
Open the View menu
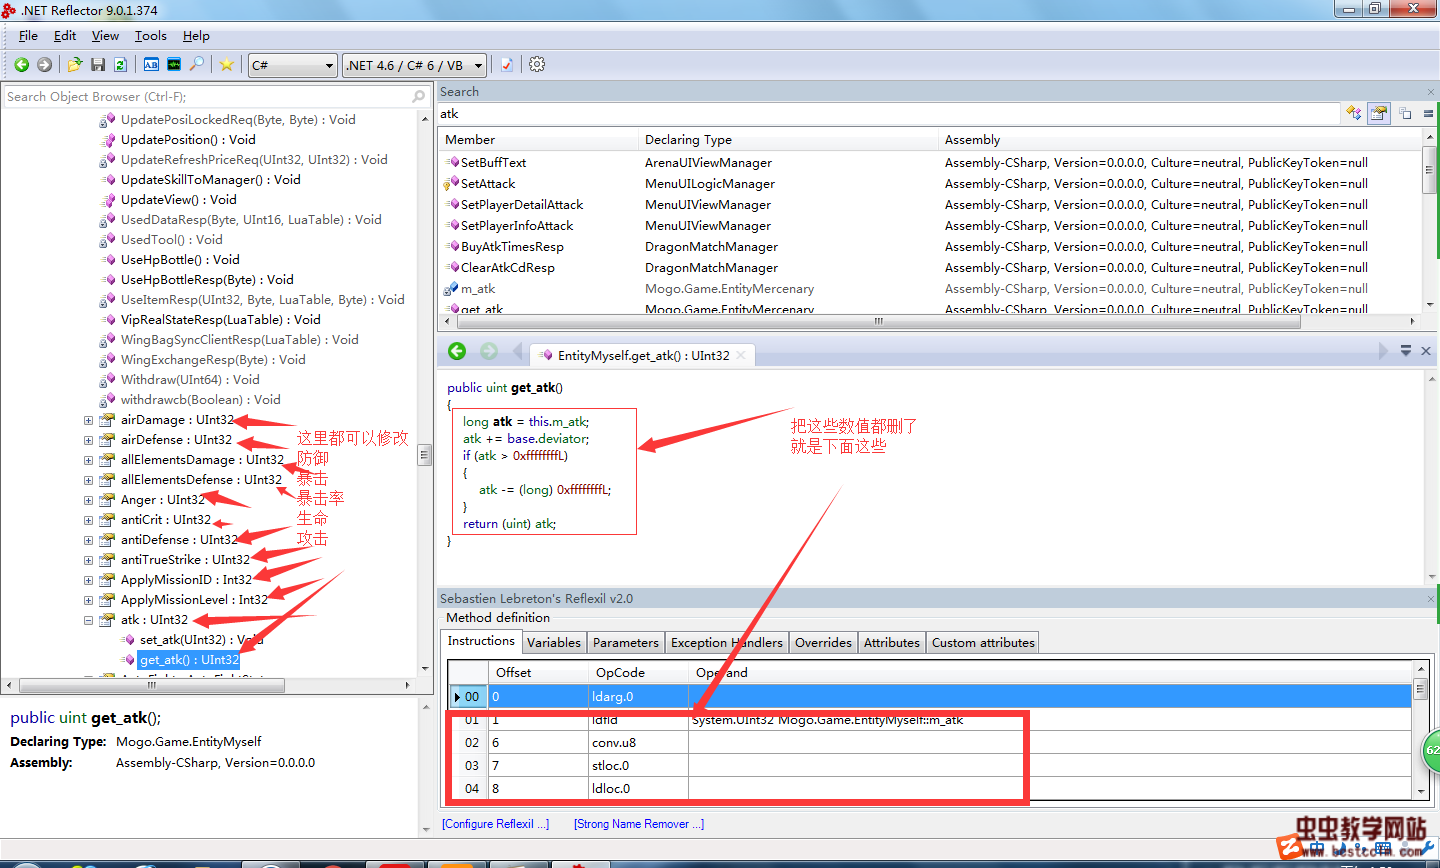pyautogui.click(x=105, y=36)
